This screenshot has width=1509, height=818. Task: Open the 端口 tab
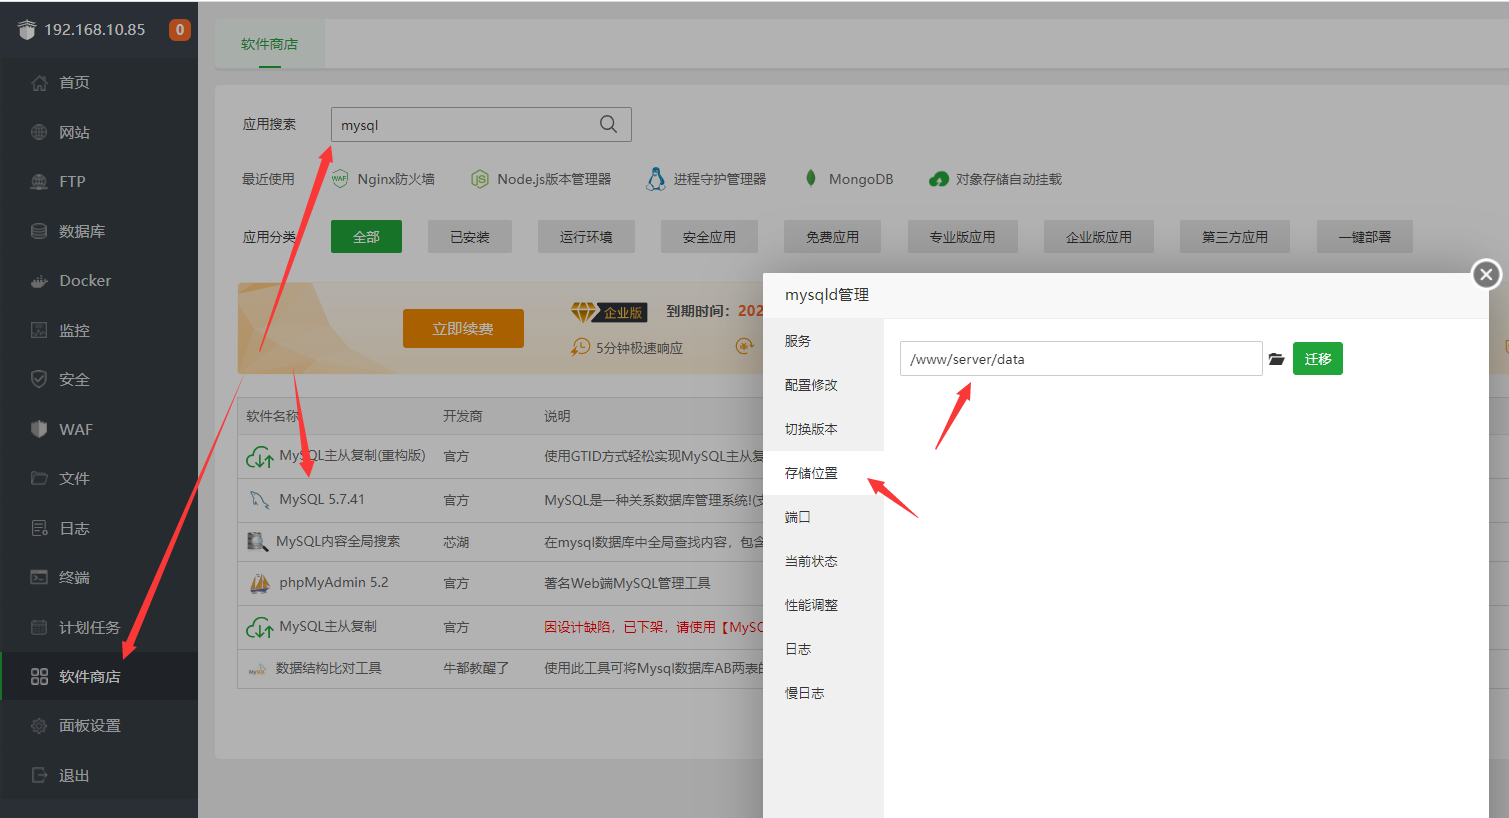tap(823, 517)
